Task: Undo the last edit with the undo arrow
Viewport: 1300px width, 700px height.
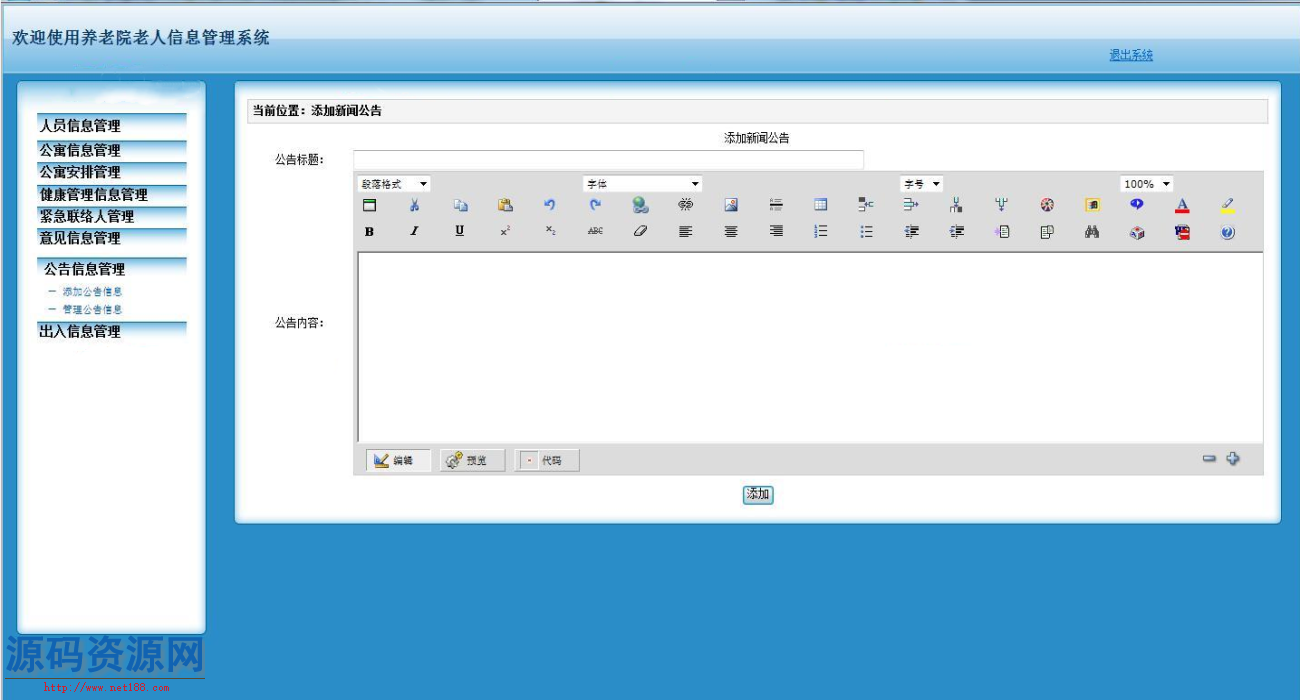Action: 549,205
